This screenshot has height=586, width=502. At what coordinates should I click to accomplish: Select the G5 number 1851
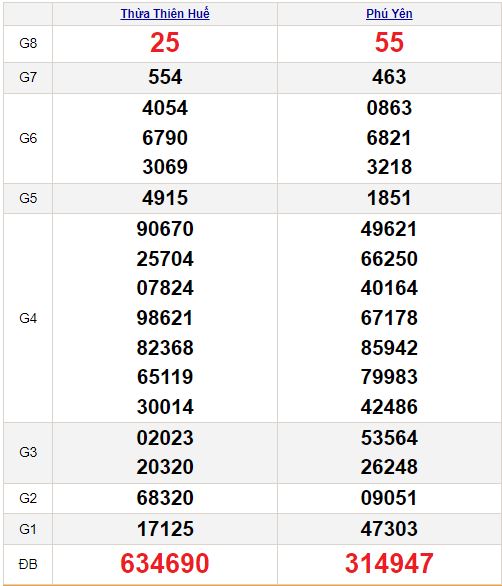click(x=389, y=198)
